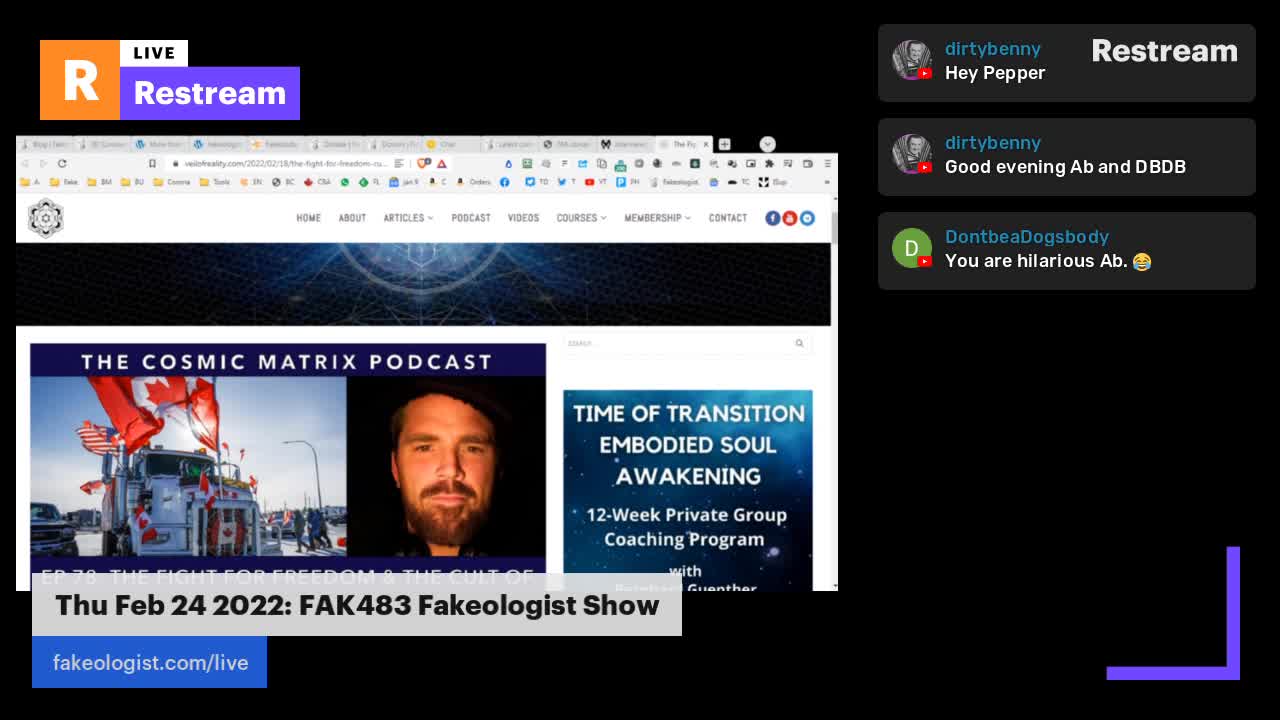Open the YouTube VT bookmark
Viewport: 1280px width, 720px height.
597,182
